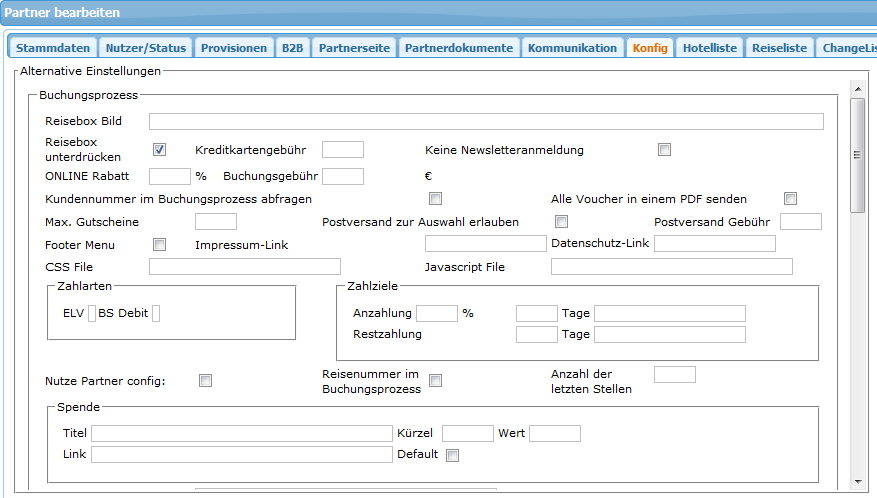Focus the ONLINE Rabatt percent field
Image resolution: width=877 pixels, height=498 pixels.
[169, 176]
